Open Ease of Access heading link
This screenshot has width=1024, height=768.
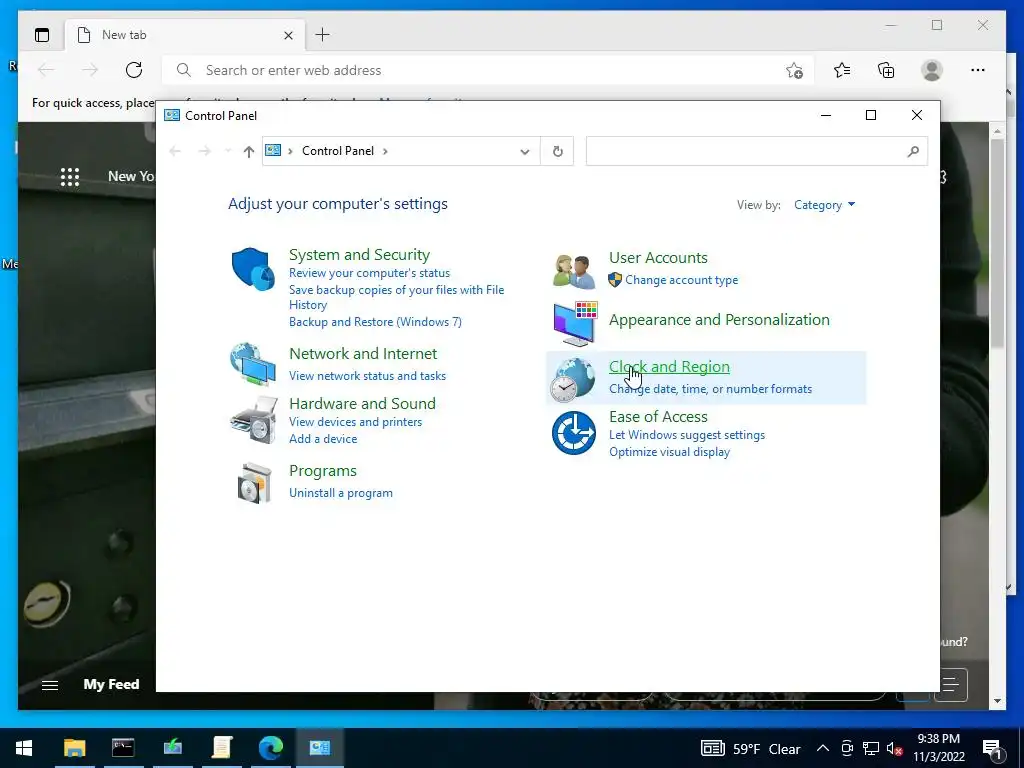[658, 417]
